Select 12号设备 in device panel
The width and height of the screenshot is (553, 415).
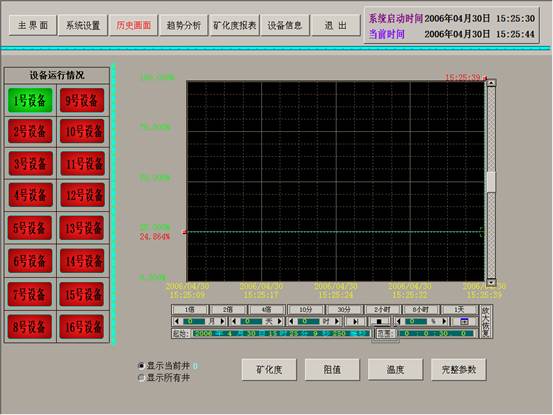click(83, 195)
